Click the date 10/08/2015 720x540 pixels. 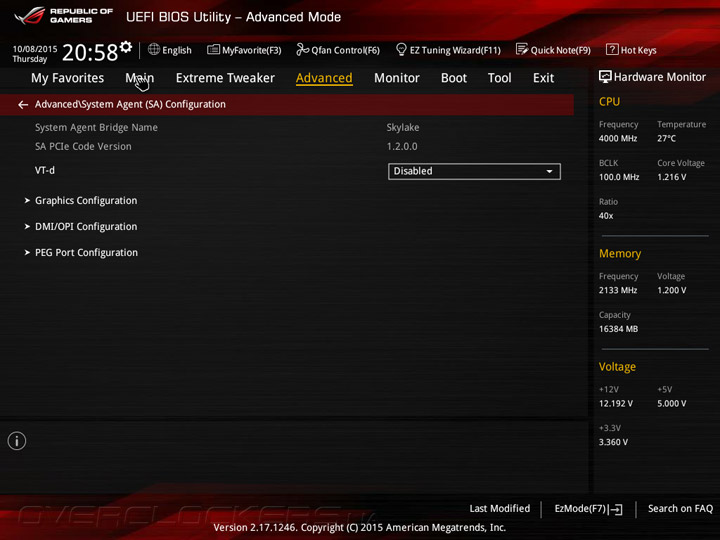click(35, 49)
